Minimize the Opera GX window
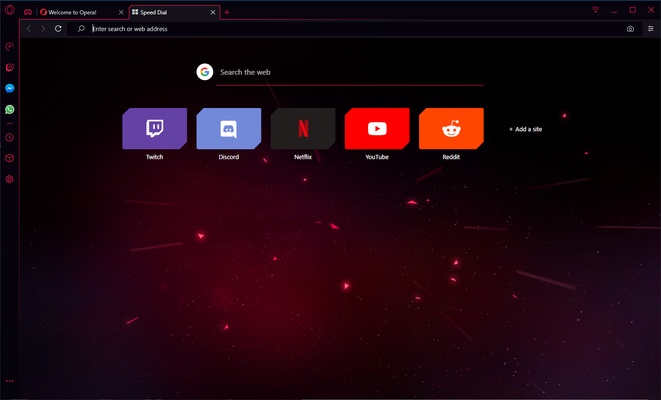This screenshot has width=661, height=400. pos(614,10)
